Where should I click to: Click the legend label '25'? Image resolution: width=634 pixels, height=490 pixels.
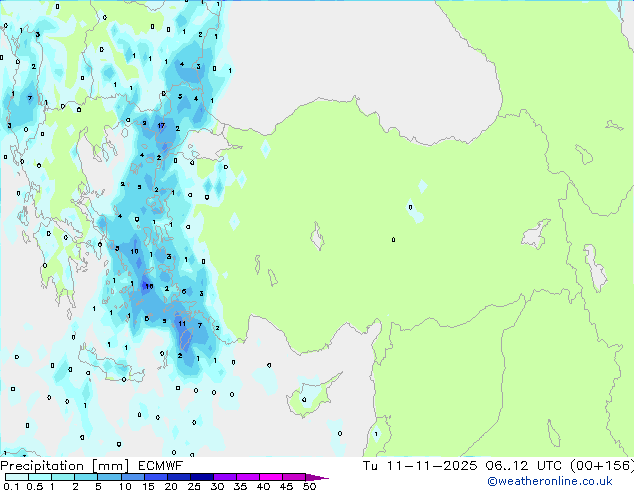point(194,486)
